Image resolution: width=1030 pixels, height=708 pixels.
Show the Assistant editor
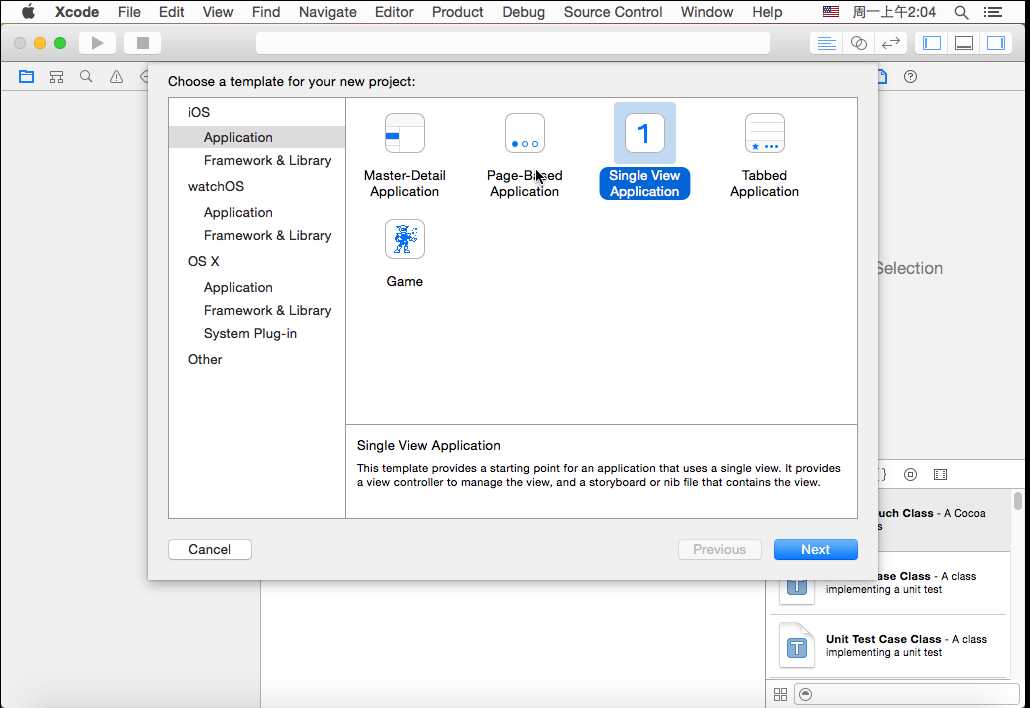point(859,43)
